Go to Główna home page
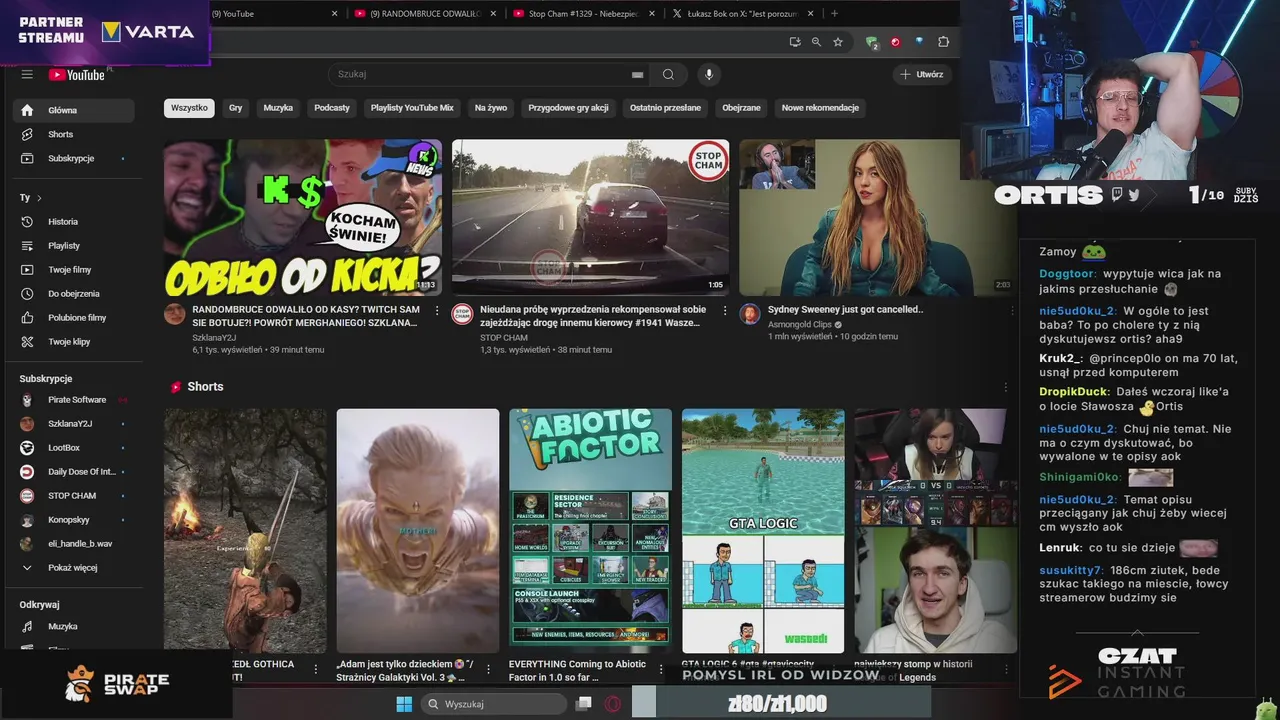The width and height of the screenshot is (1280, 720). [x=74, y=110]
